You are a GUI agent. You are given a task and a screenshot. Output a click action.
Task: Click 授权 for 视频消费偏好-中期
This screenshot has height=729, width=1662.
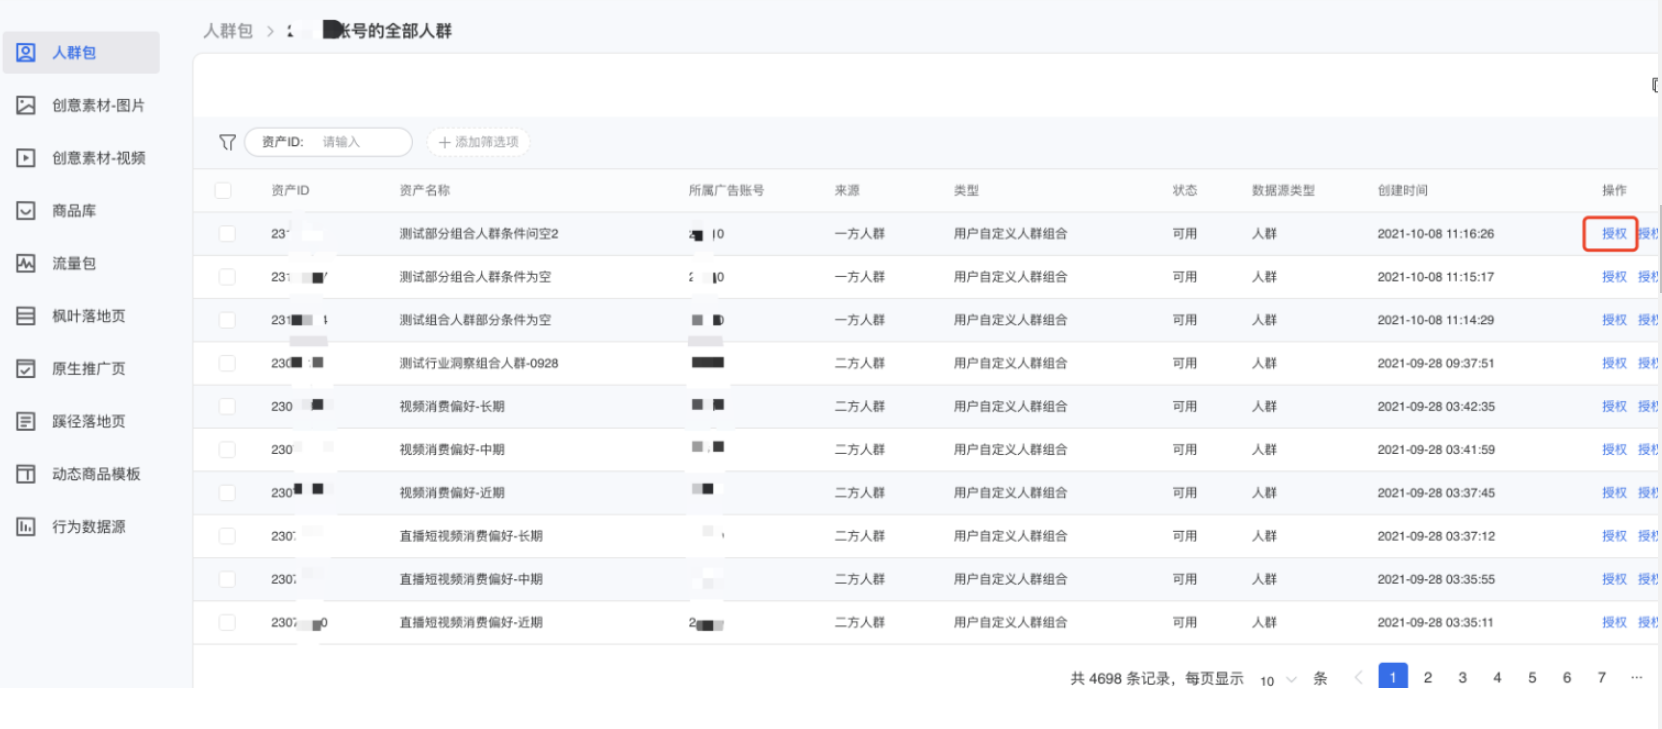(1614, 450)
